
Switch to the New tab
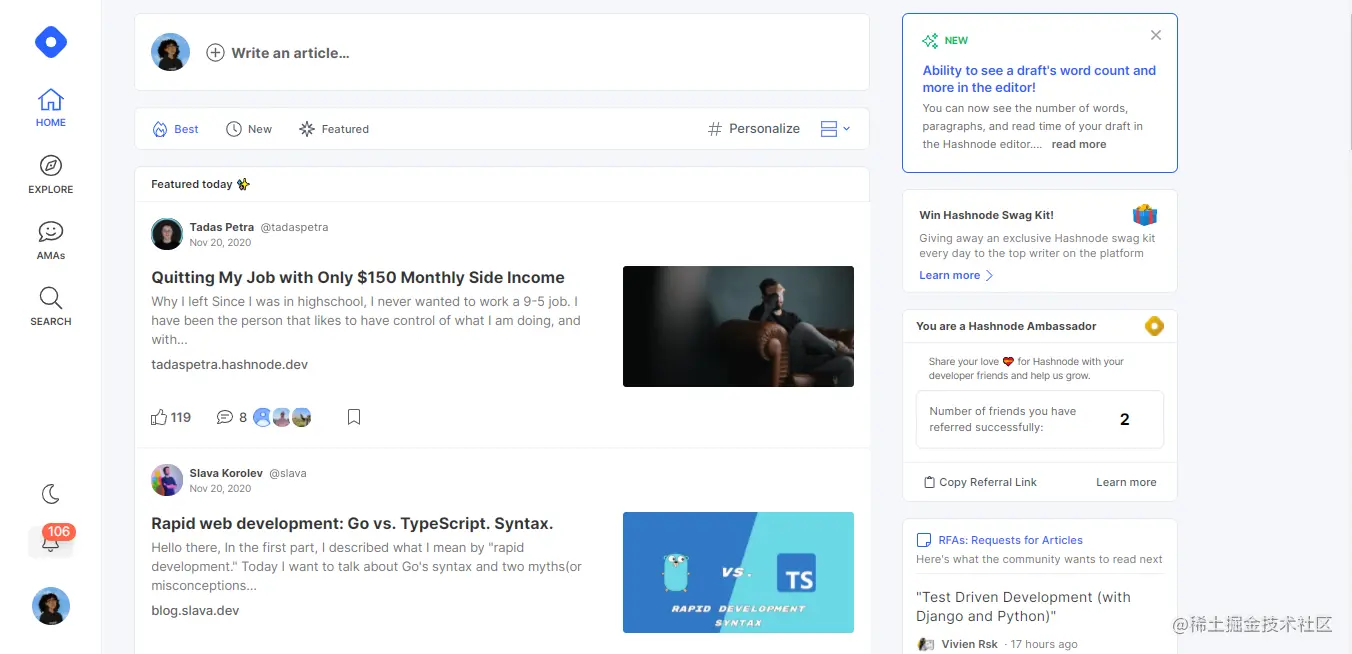click(x=249, y=129)
